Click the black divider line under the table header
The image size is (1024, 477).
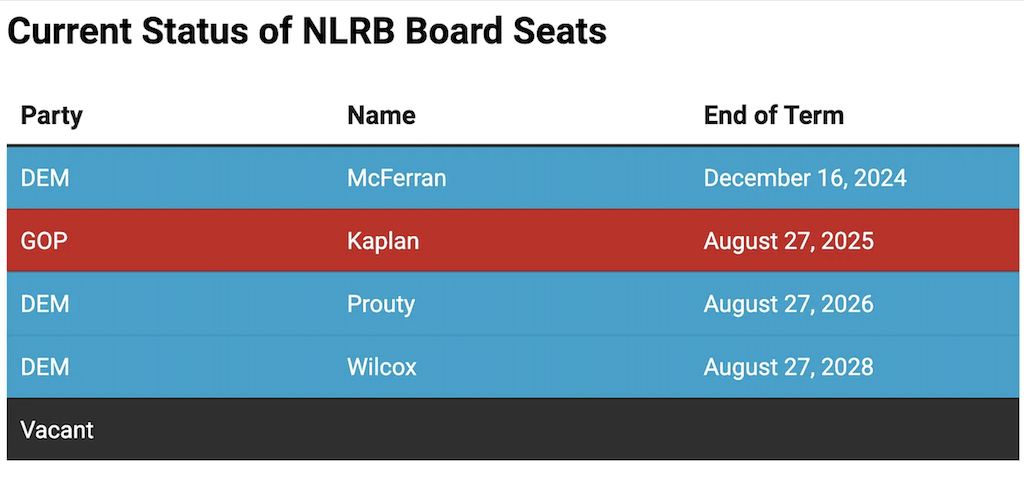pos(512,146)
